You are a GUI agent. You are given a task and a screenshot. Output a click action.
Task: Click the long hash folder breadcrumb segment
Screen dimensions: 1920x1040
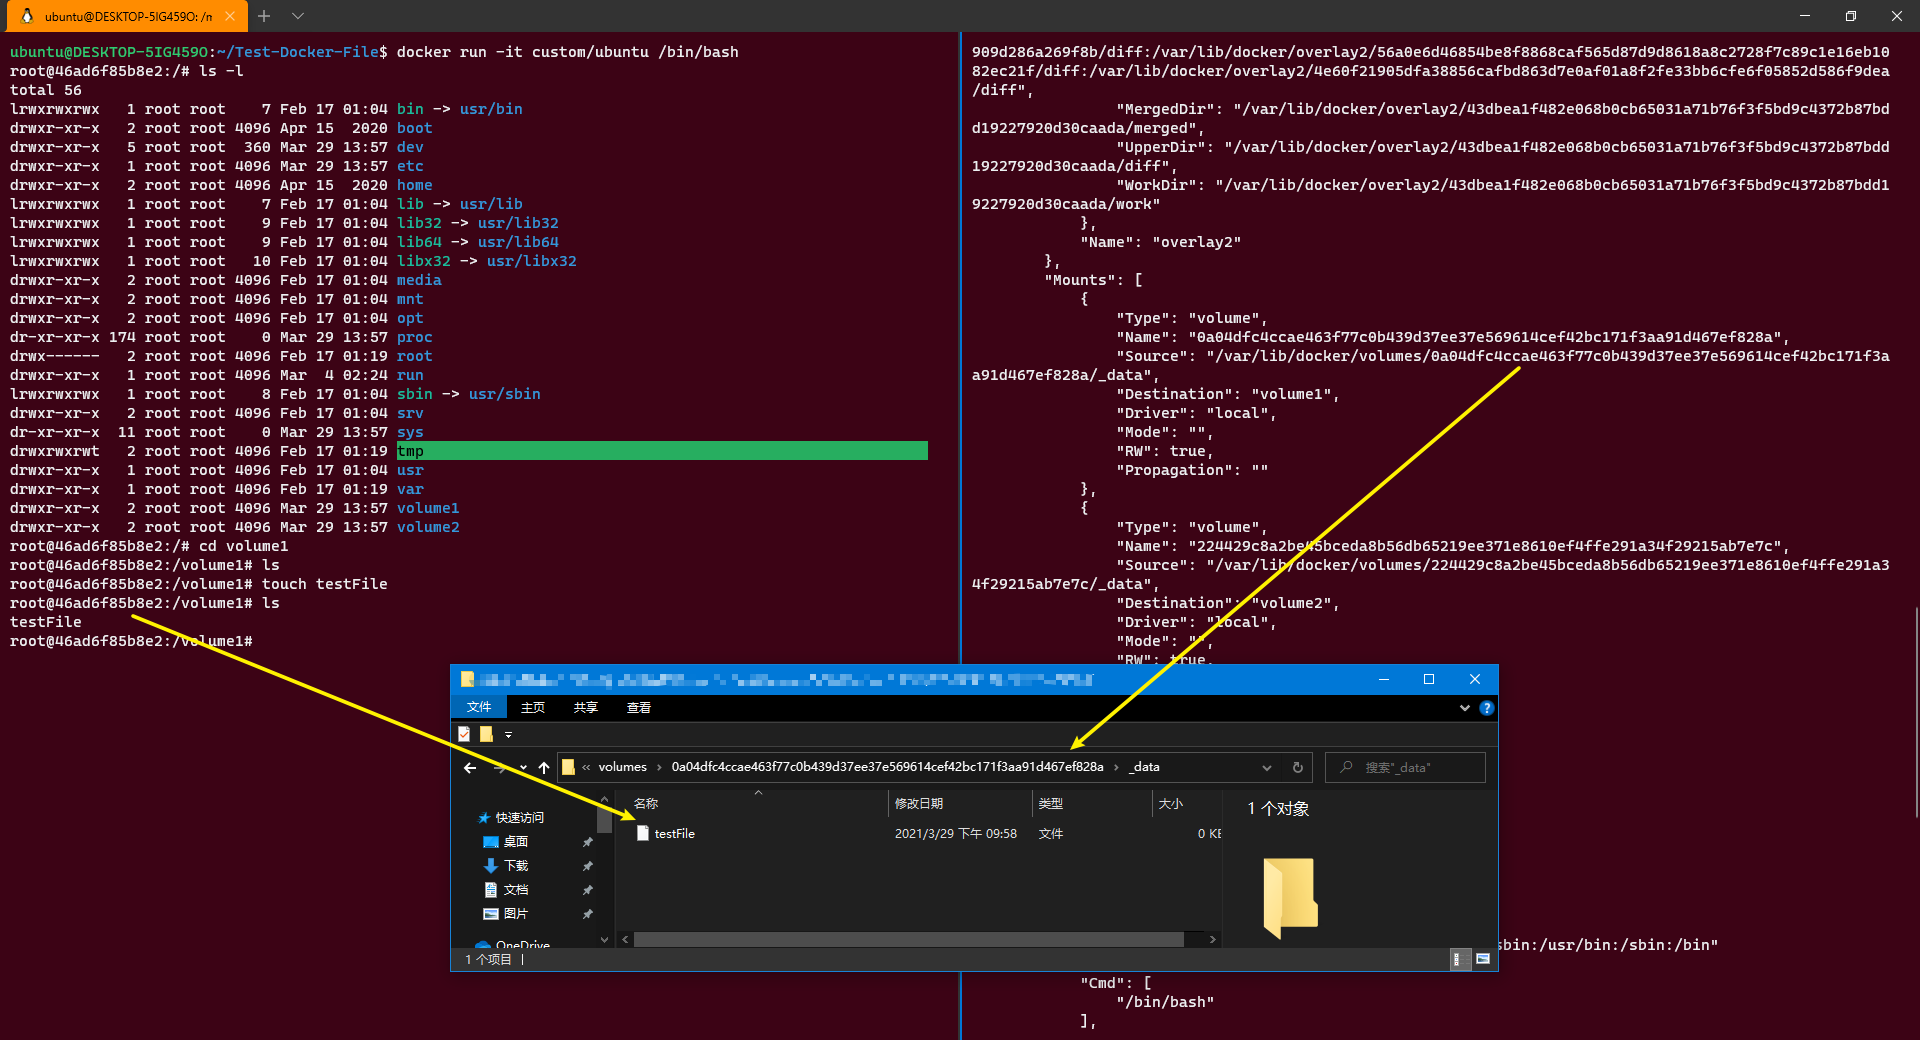pos(887,767)
